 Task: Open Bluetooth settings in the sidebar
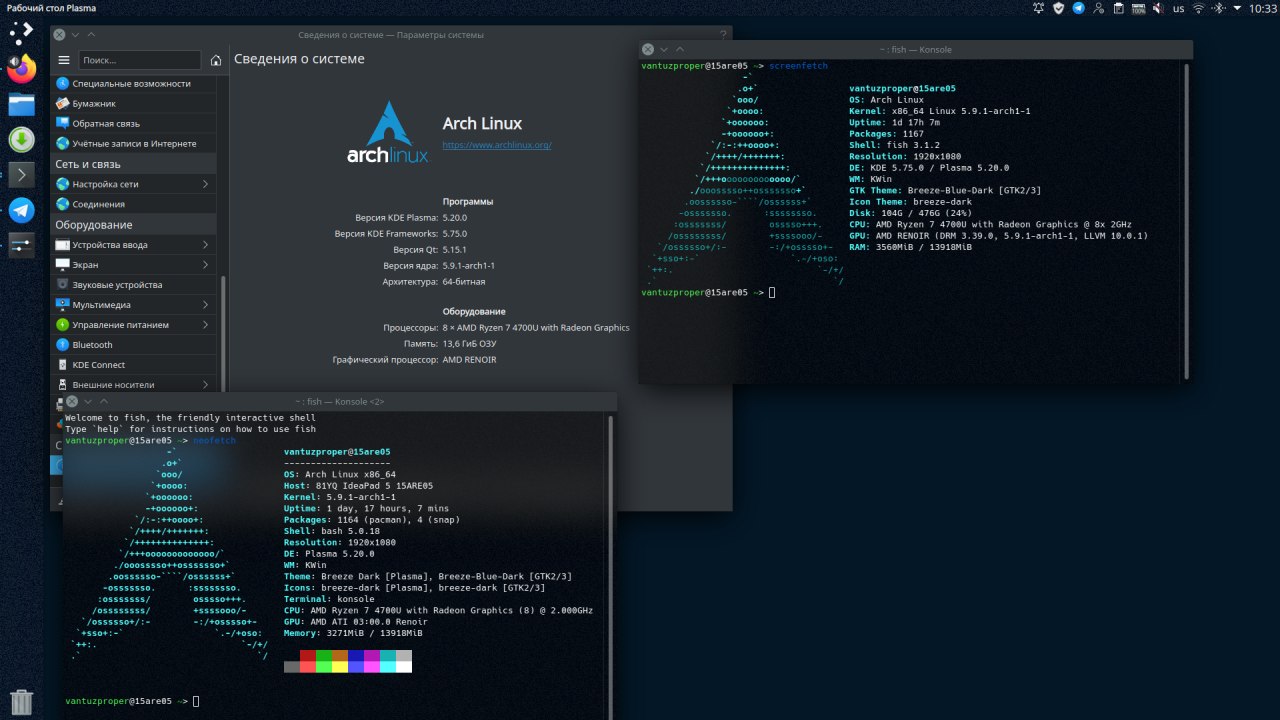(135, 345)
